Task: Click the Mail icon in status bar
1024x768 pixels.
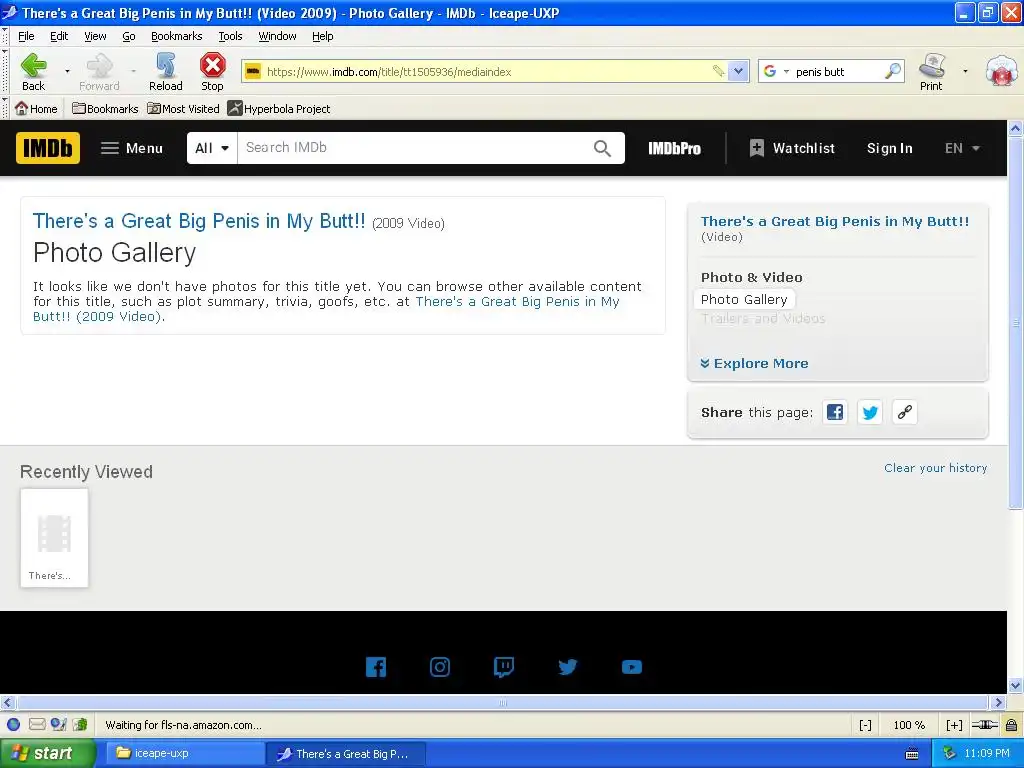Action: pyautogui.click(x=37, y=724)
